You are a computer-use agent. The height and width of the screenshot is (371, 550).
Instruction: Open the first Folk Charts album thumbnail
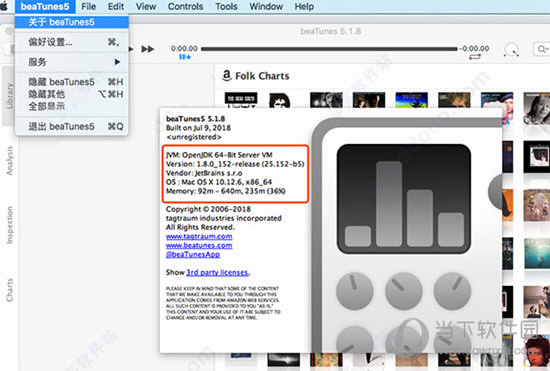(x=241, y=100)
